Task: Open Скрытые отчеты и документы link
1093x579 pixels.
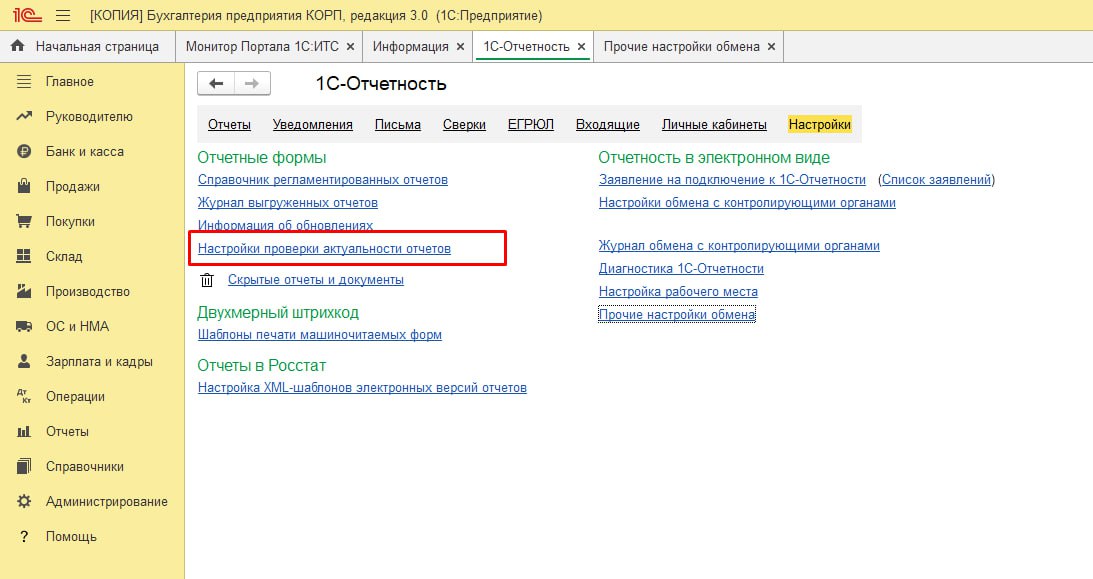Action: [x=316, y=280]
